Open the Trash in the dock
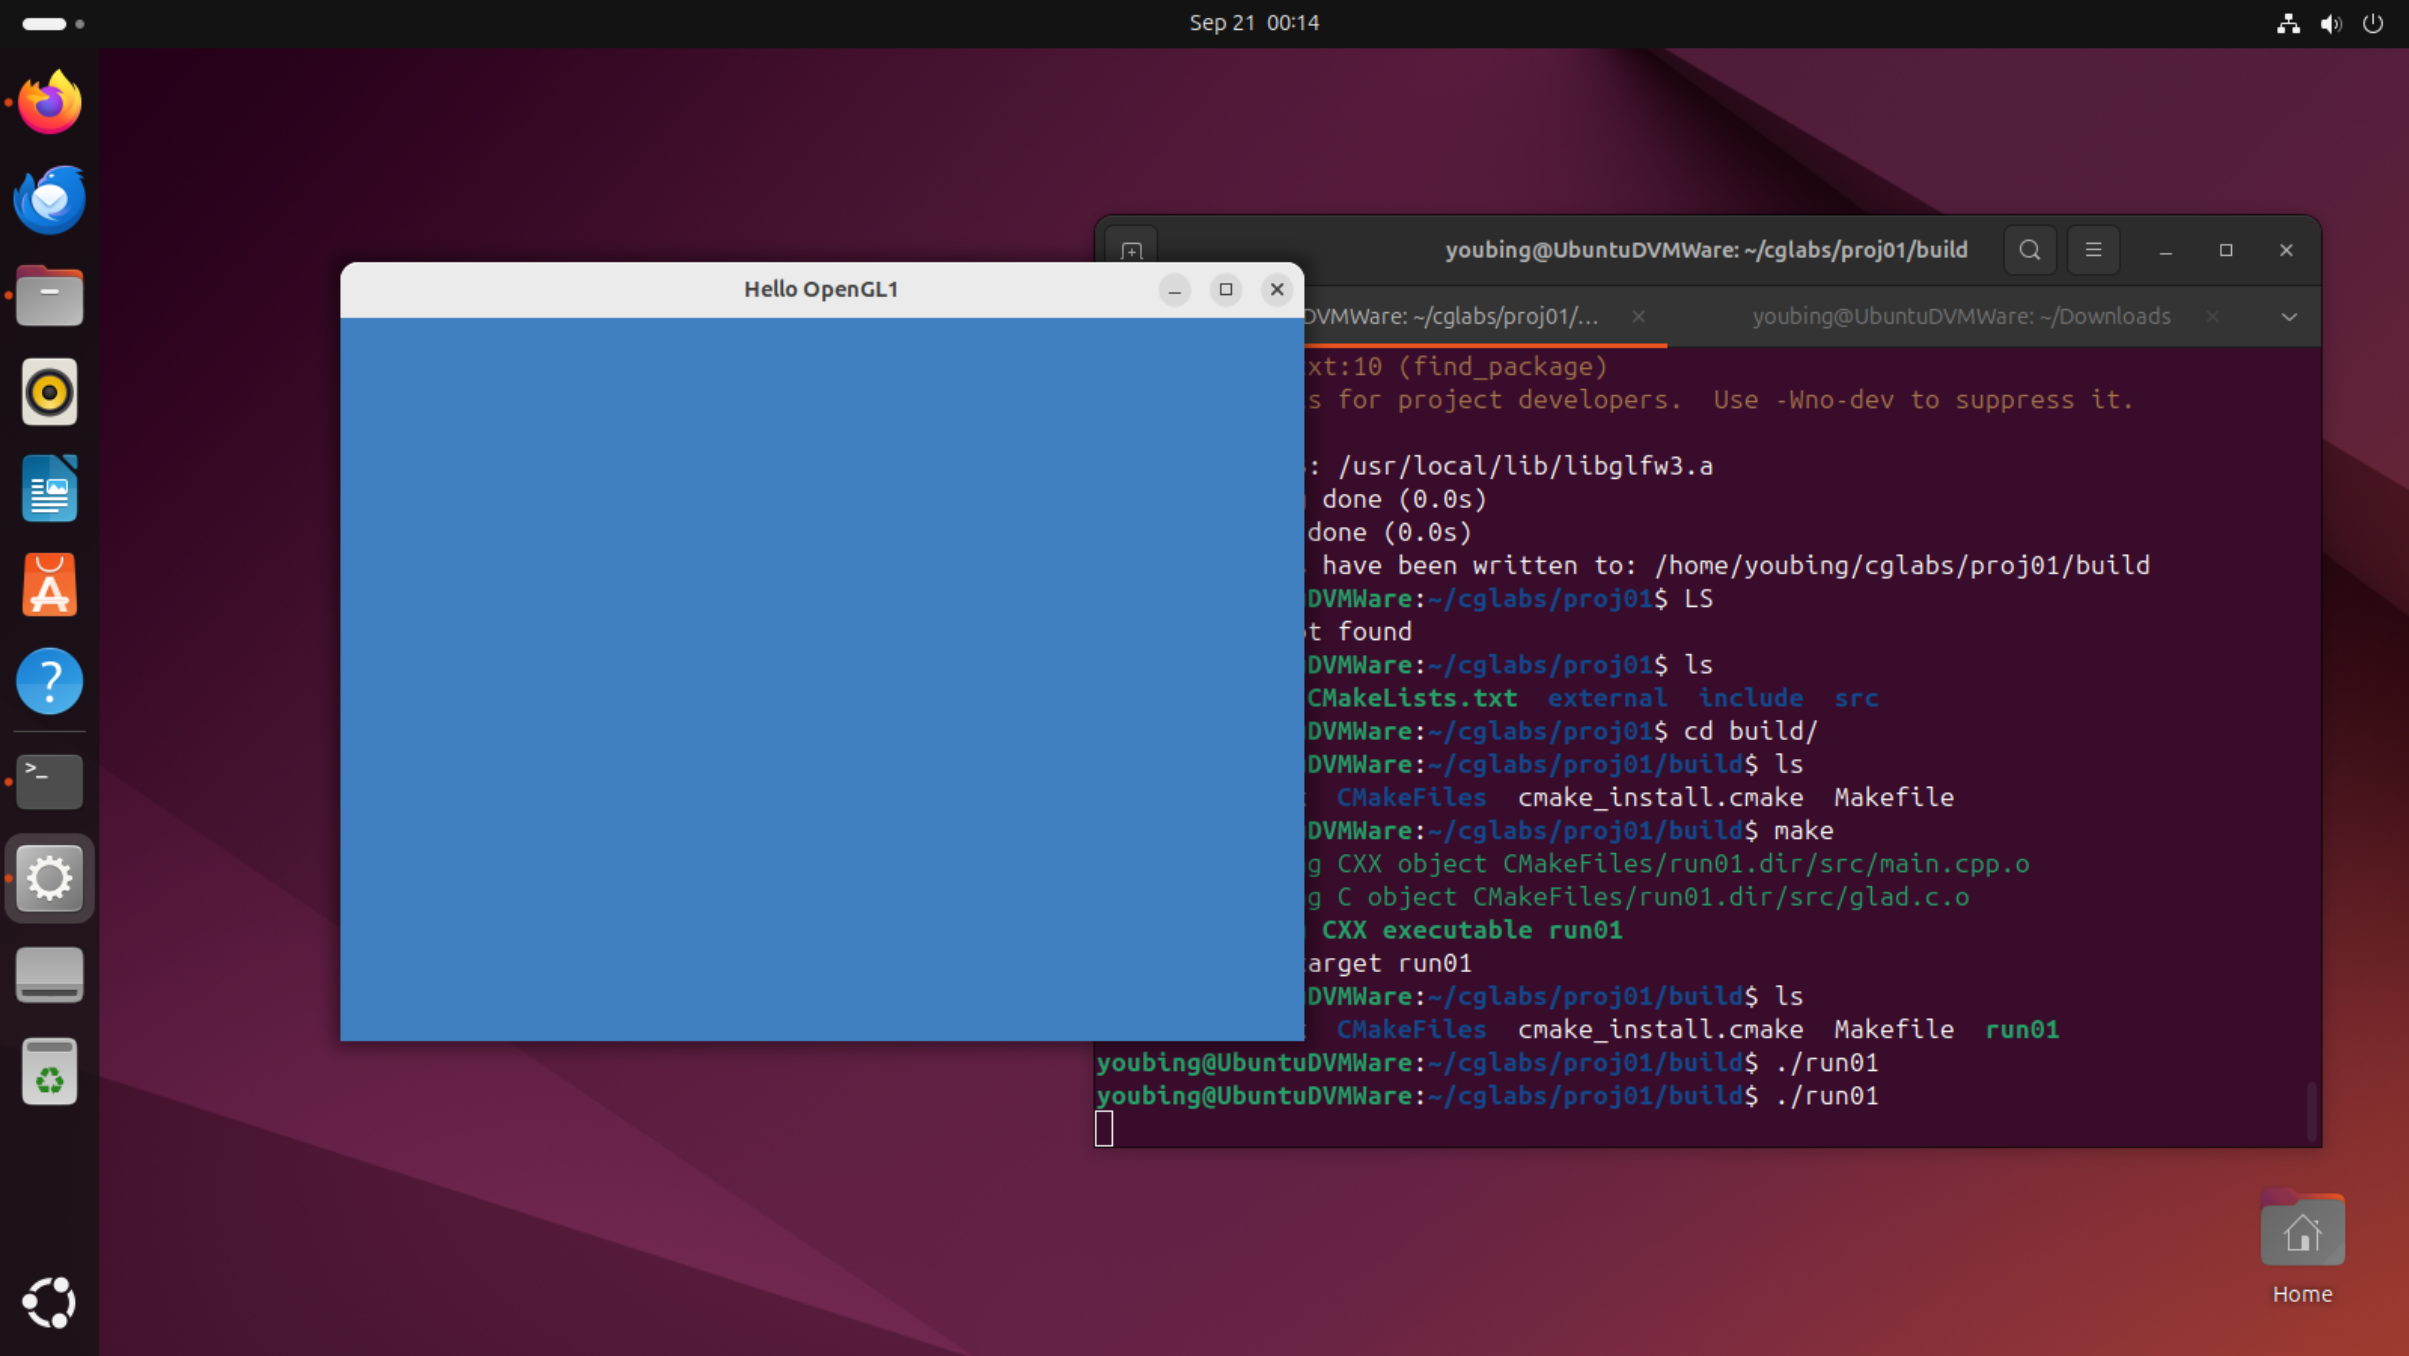 pyautogui.click(x=49, y=1072)
